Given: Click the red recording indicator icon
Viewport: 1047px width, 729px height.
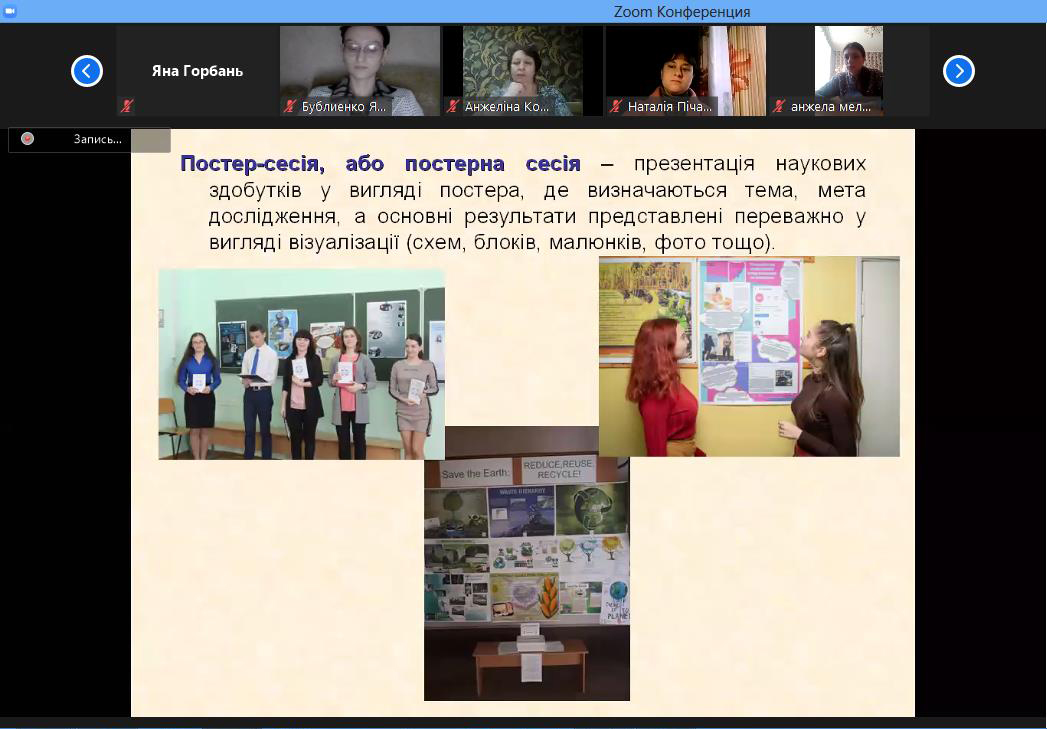Looking at the screenshot, I should click(x=28, y=139).
